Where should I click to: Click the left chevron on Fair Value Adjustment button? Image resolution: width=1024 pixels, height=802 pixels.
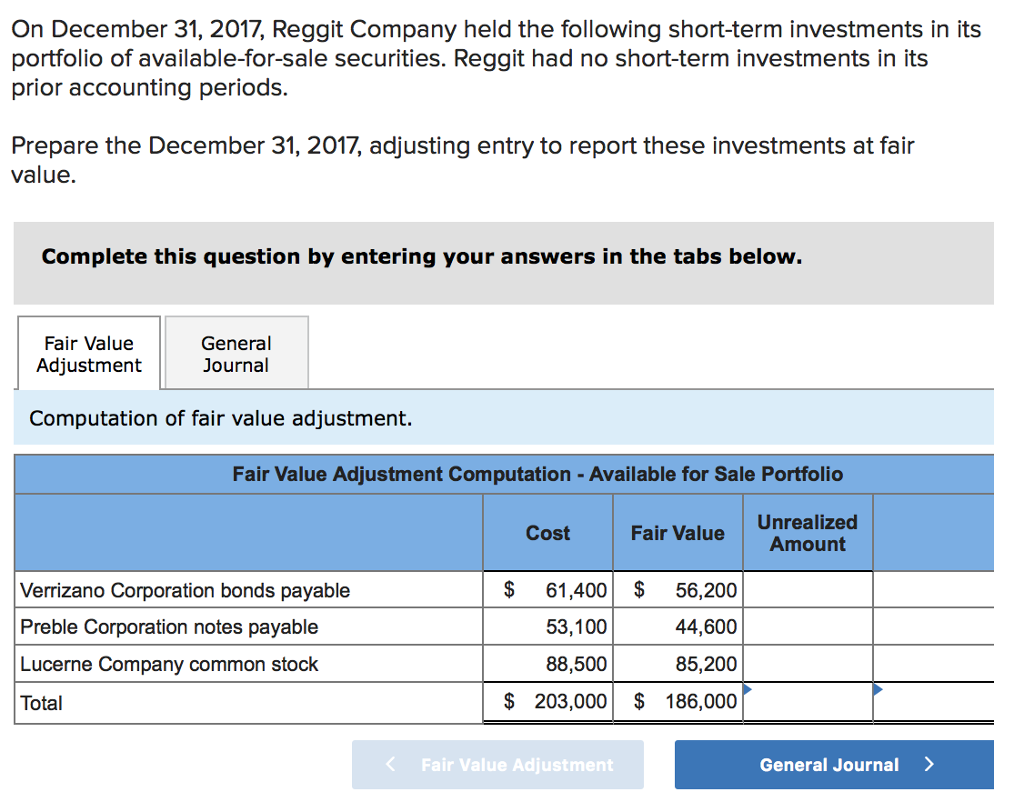click(x=390, y=765)
